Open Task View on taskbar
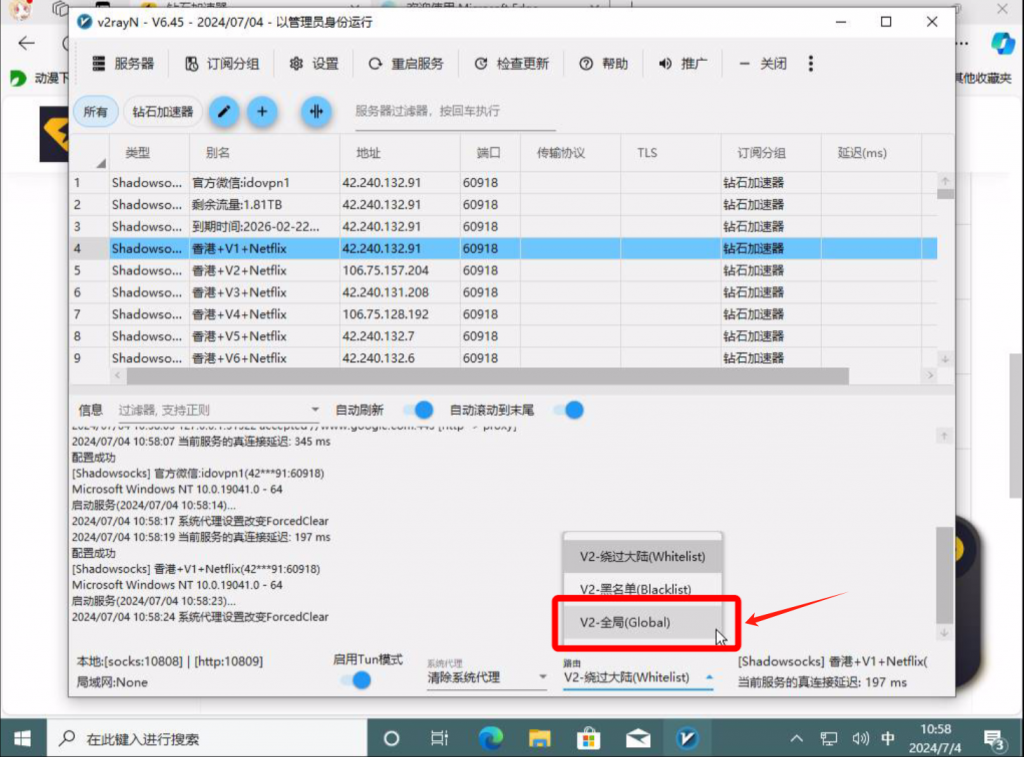 (440, 739)
